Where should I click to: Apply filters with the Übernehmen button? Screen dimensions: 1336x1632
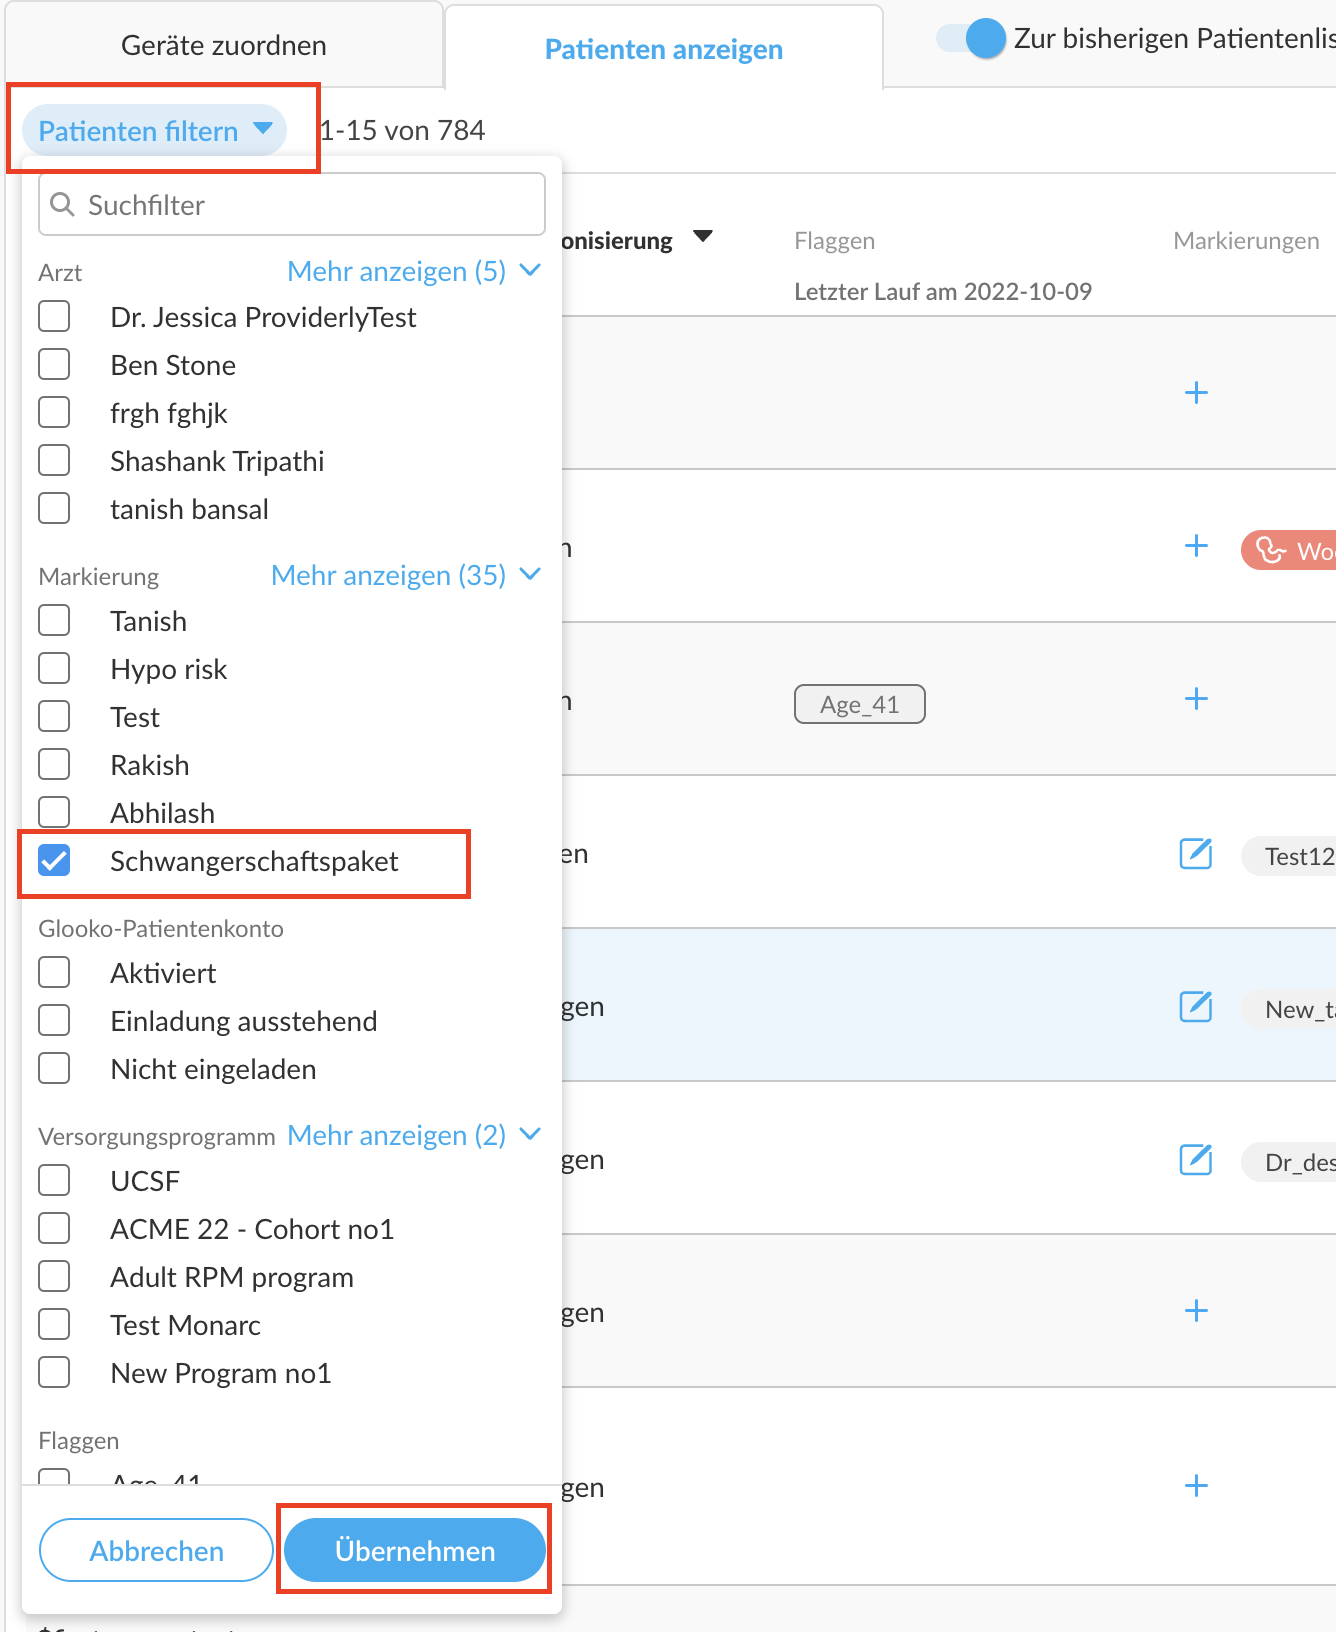pos(415,1550)
